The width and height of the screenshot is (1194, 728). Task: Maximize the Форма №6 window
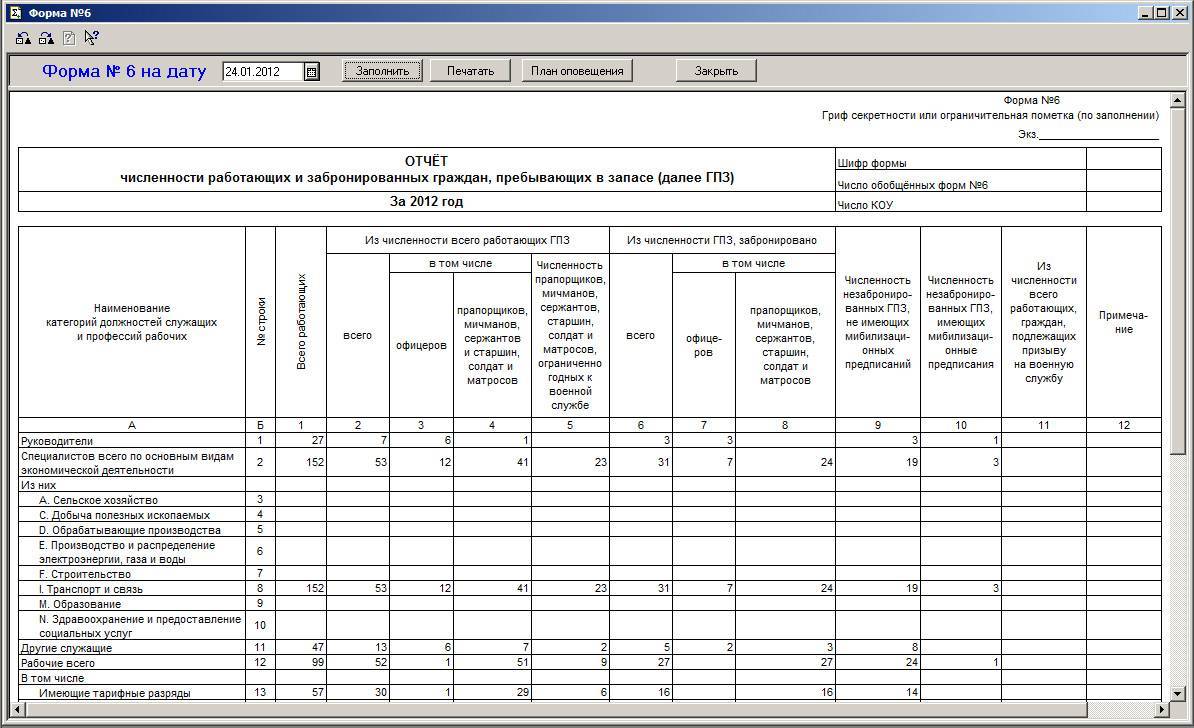click(1161, 13)
